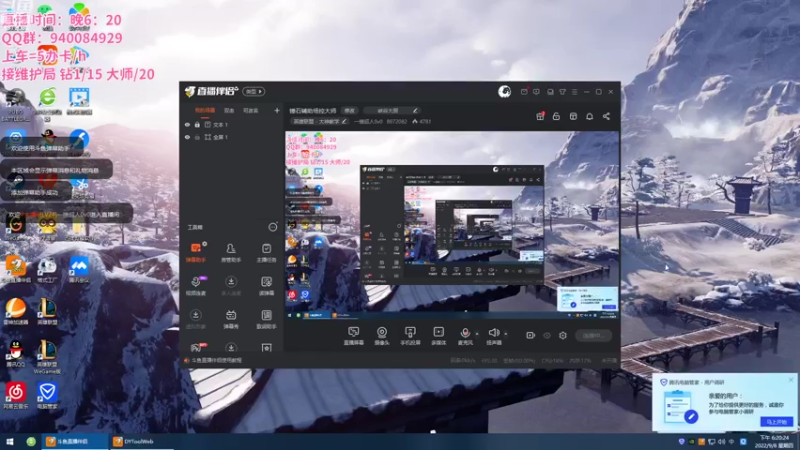
Task: Open the hamburger menu in title bar
Action: [x=574, y=92]
